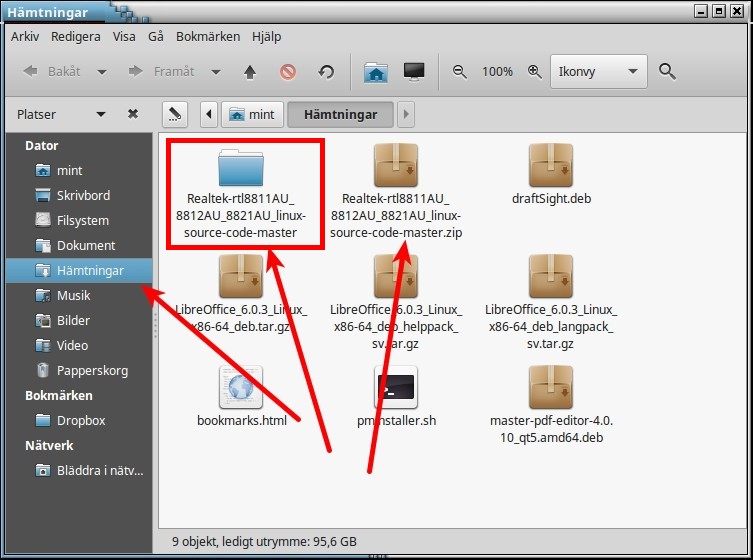Image resolution: width=753 pixels, height=560 pixels.
Task: Toggle the location edit pencil button
Action: [175, 114]
